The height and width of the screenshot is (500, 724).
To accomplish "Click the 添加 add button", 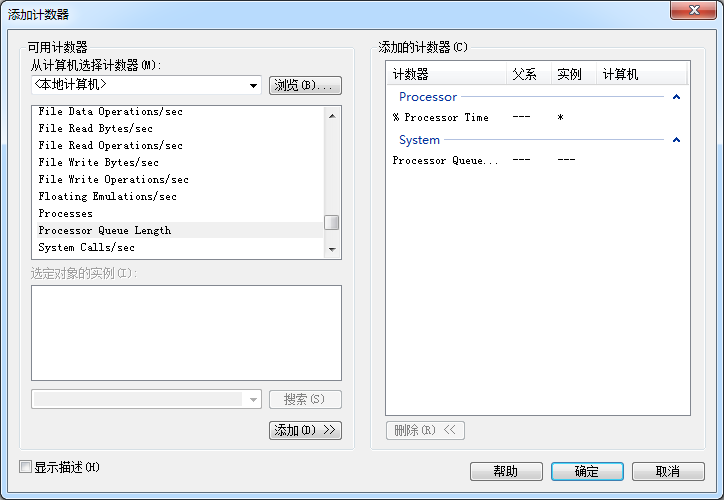I will [305, 430].
